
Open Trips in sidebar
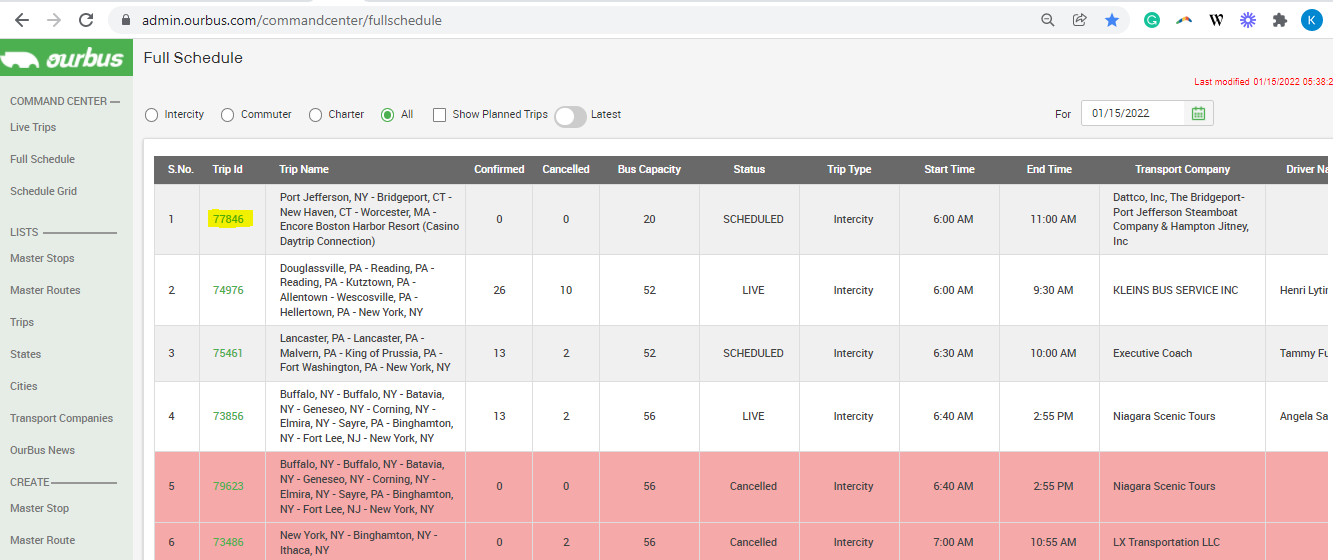coord(22,322)
